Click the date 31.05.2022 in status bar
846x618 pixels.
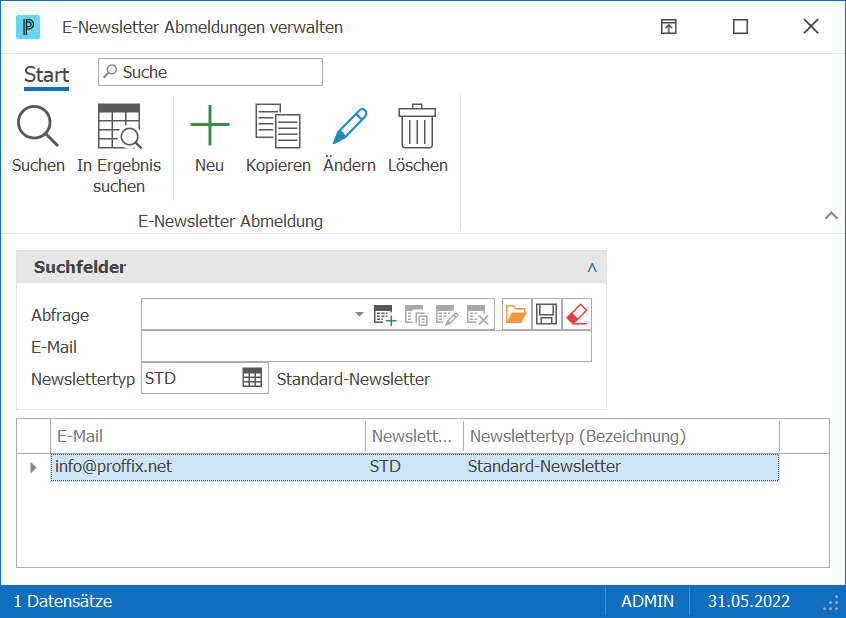[749, 601]
